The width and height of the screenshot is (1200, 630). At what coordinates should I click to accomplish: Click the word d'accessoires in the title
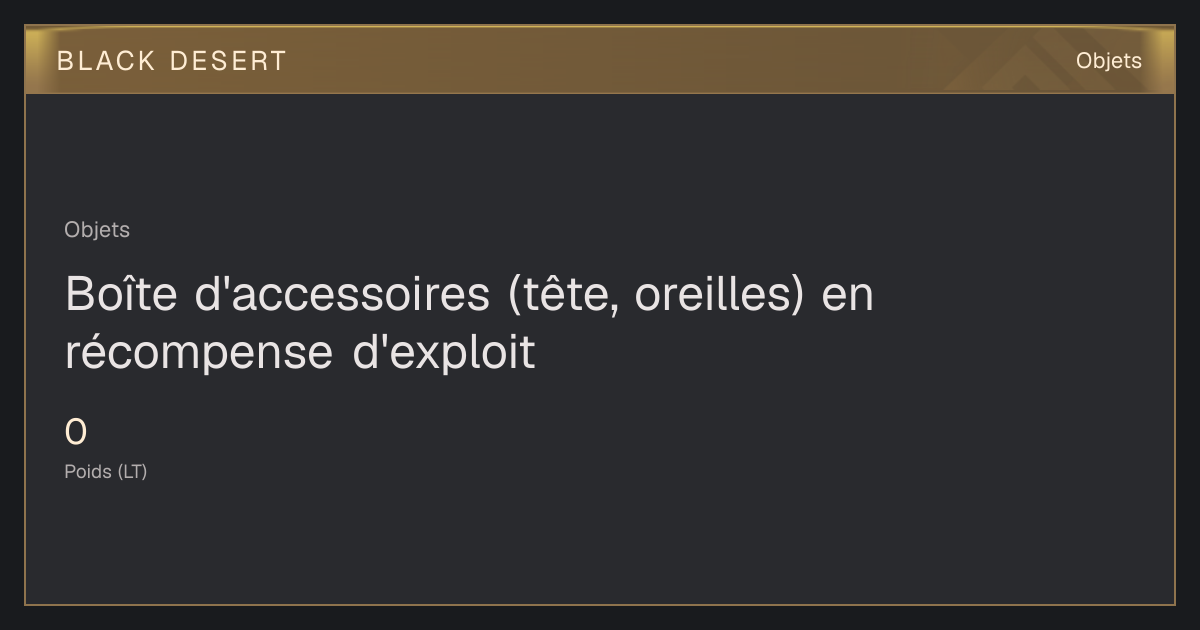[x=342, y=295]
